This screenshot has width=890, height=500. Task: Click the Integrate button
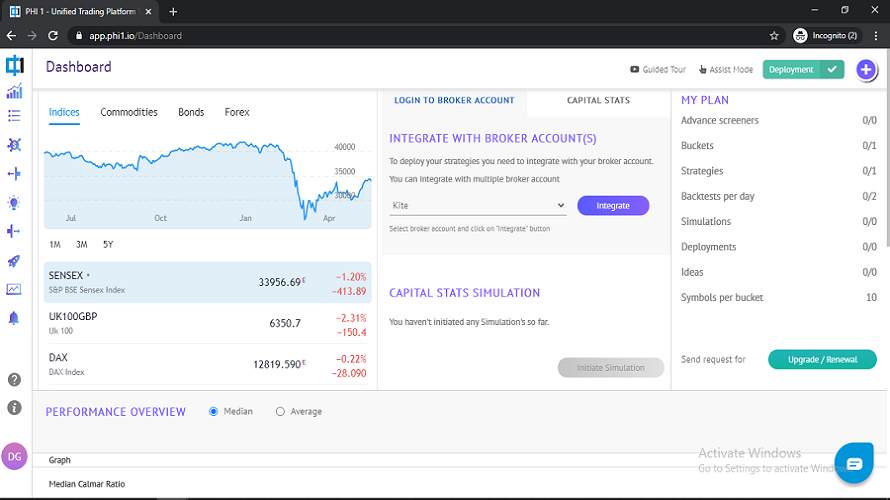[613, 205]
